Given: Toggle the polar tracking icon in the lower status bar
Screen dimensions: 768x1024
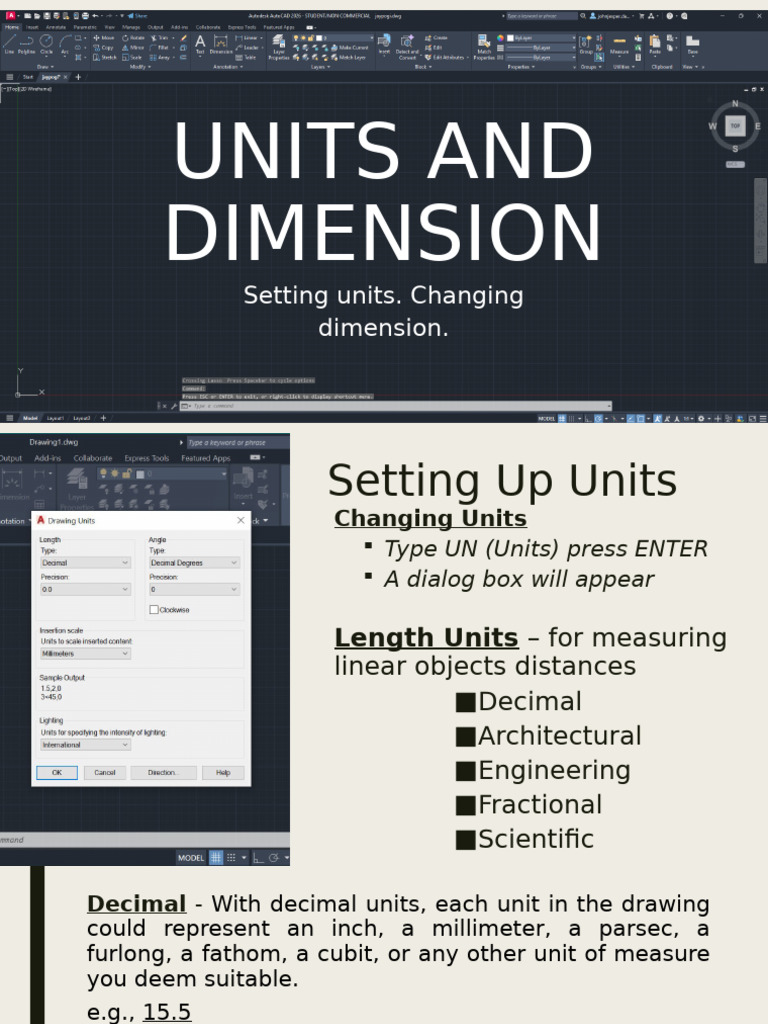Looking at the screenshot, I should click(274, 857).
